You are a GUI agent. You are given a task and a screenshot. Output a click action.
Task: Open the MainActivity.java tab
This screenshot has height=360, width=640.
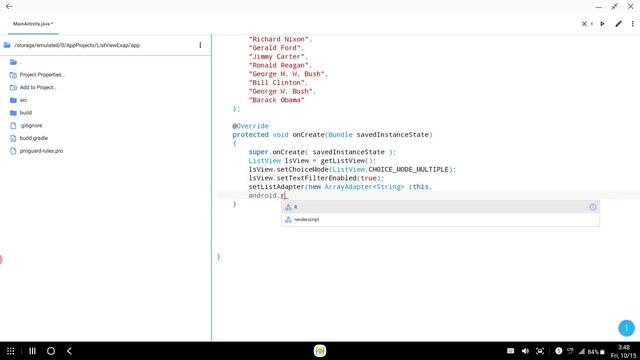33,24
